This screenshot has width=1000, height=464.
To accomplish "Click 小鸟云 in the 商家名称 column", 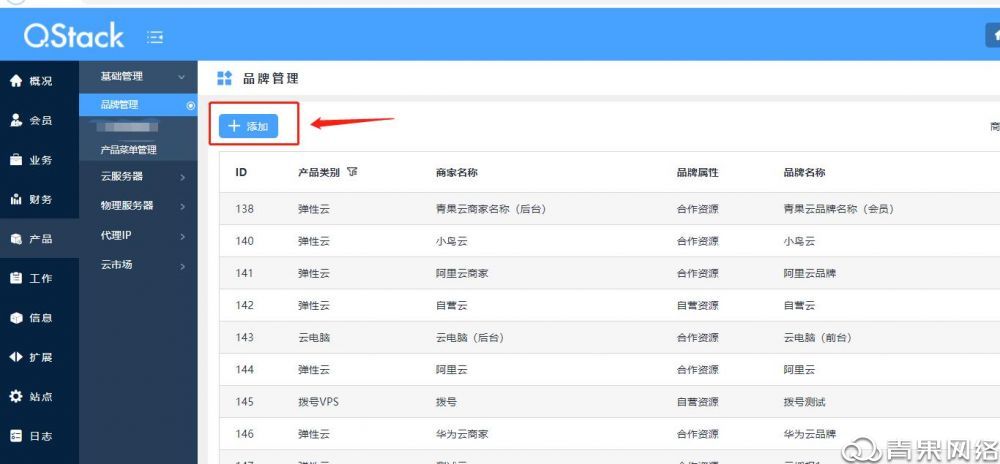I will 452,241.
